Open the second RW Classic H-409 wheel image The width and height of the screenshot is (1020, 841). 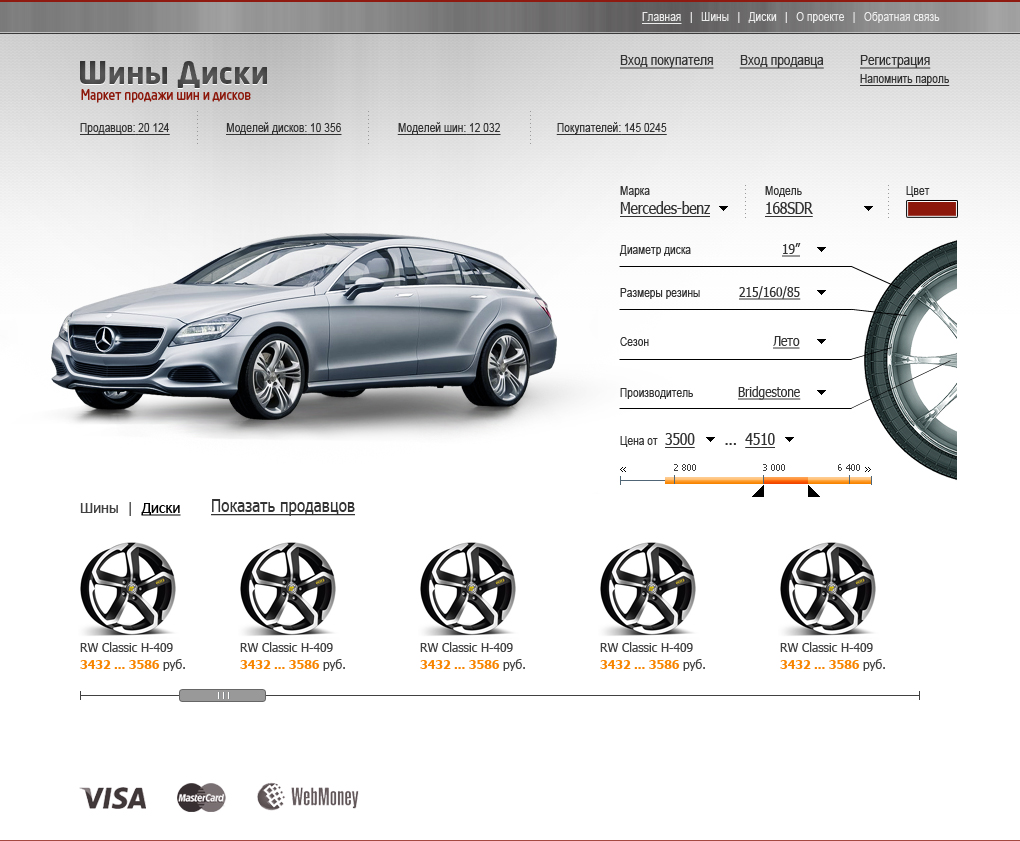pos(288,589)
